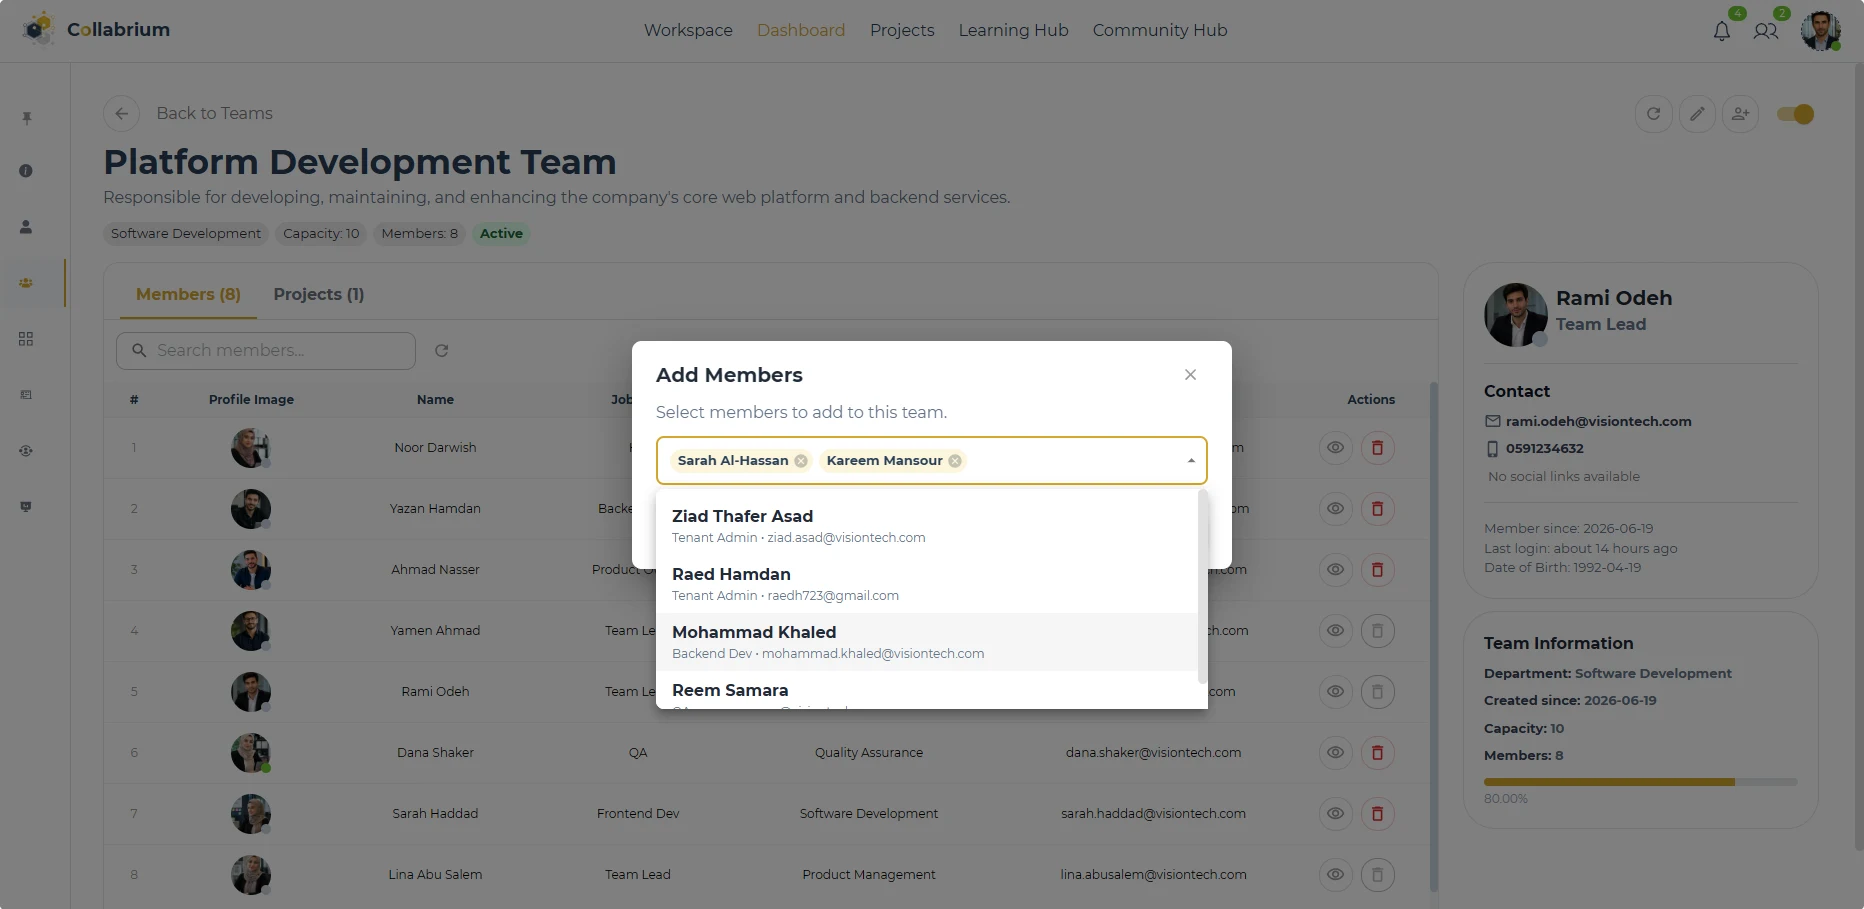
Task: View Noor Darwish with eye icon
Action: tap(1335, 448)
